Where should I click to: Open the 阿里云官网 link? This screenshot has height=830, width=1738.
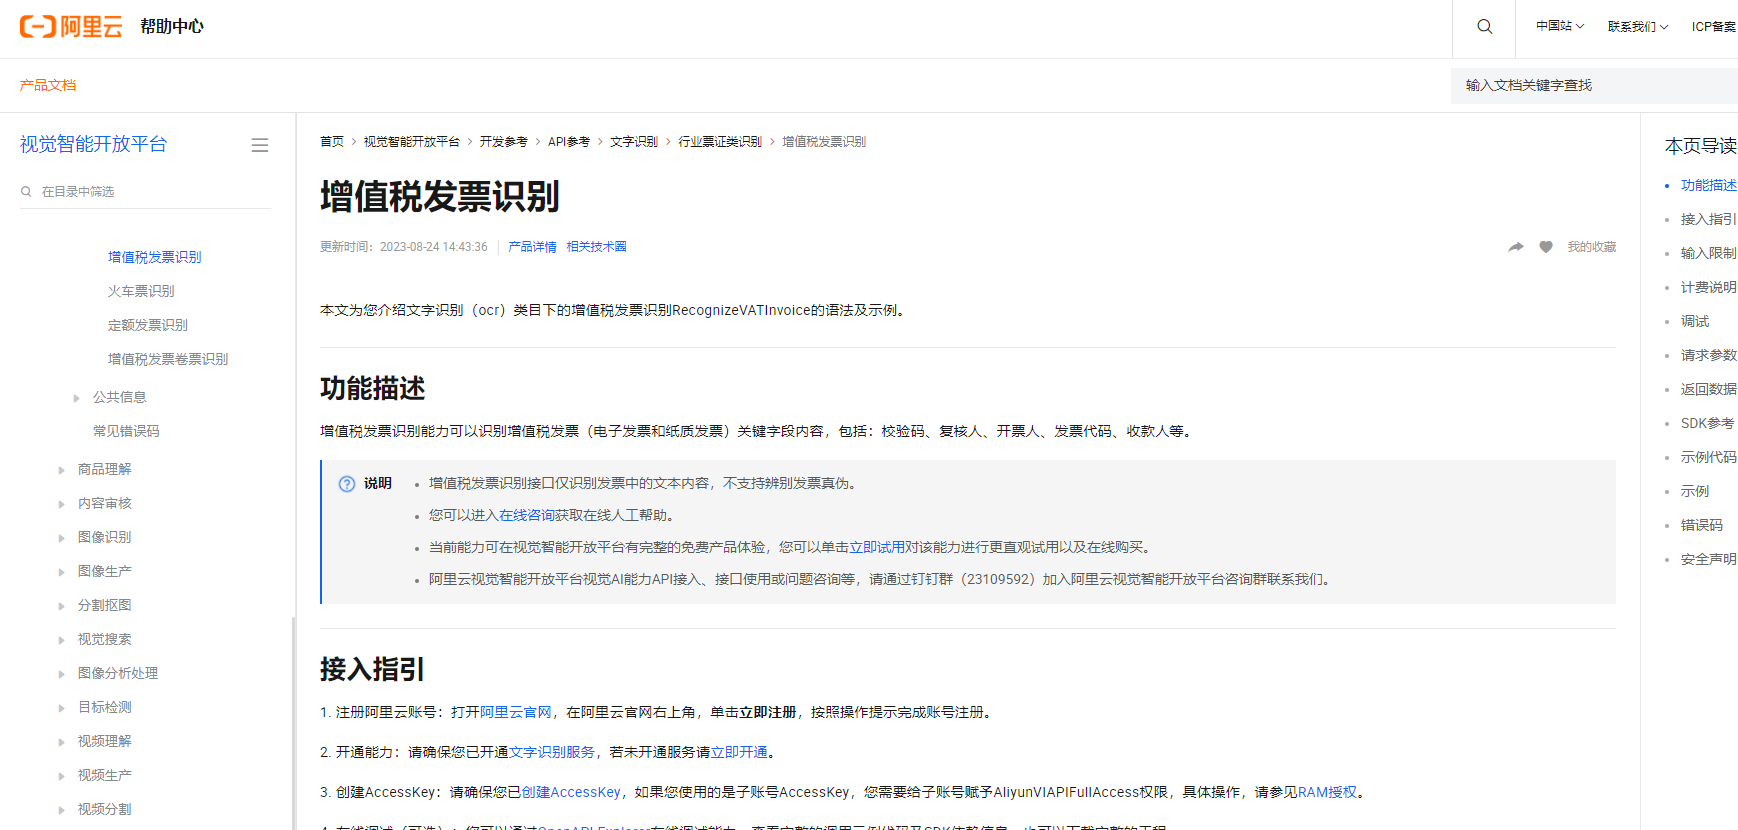tap(516, 713)
